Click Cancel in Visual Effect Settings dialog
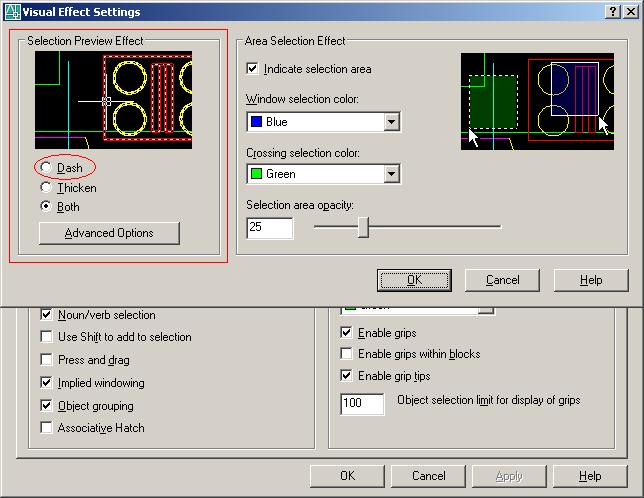This screenshot has width=644, height=498. pyautogui.click(x=502, y=280)
